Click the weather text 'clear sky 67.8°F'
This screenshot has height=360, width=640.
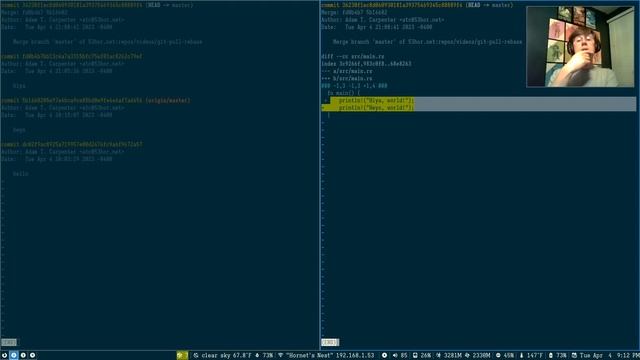tap(226, 356)
